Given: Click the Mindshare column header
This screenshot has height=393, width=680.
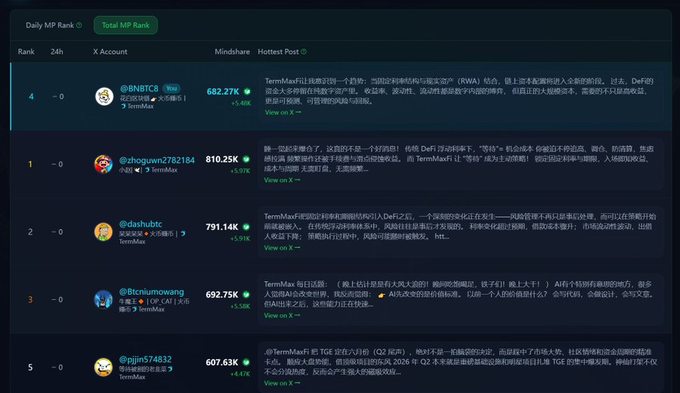Looking at the screenshot, I should [x=232, y=52].
